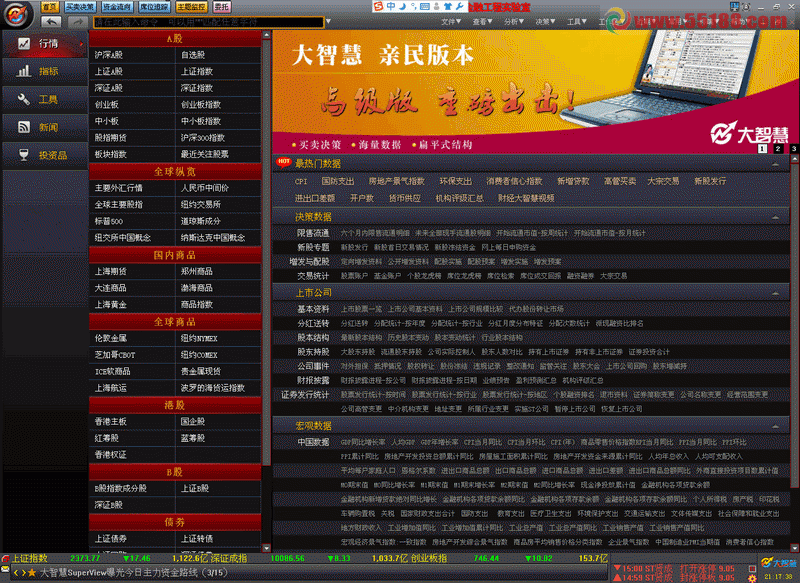Open the 房地产景气指数 link
Image resolution: width=800 pixels, height=583 pixels.
click(x=396, y=182)
